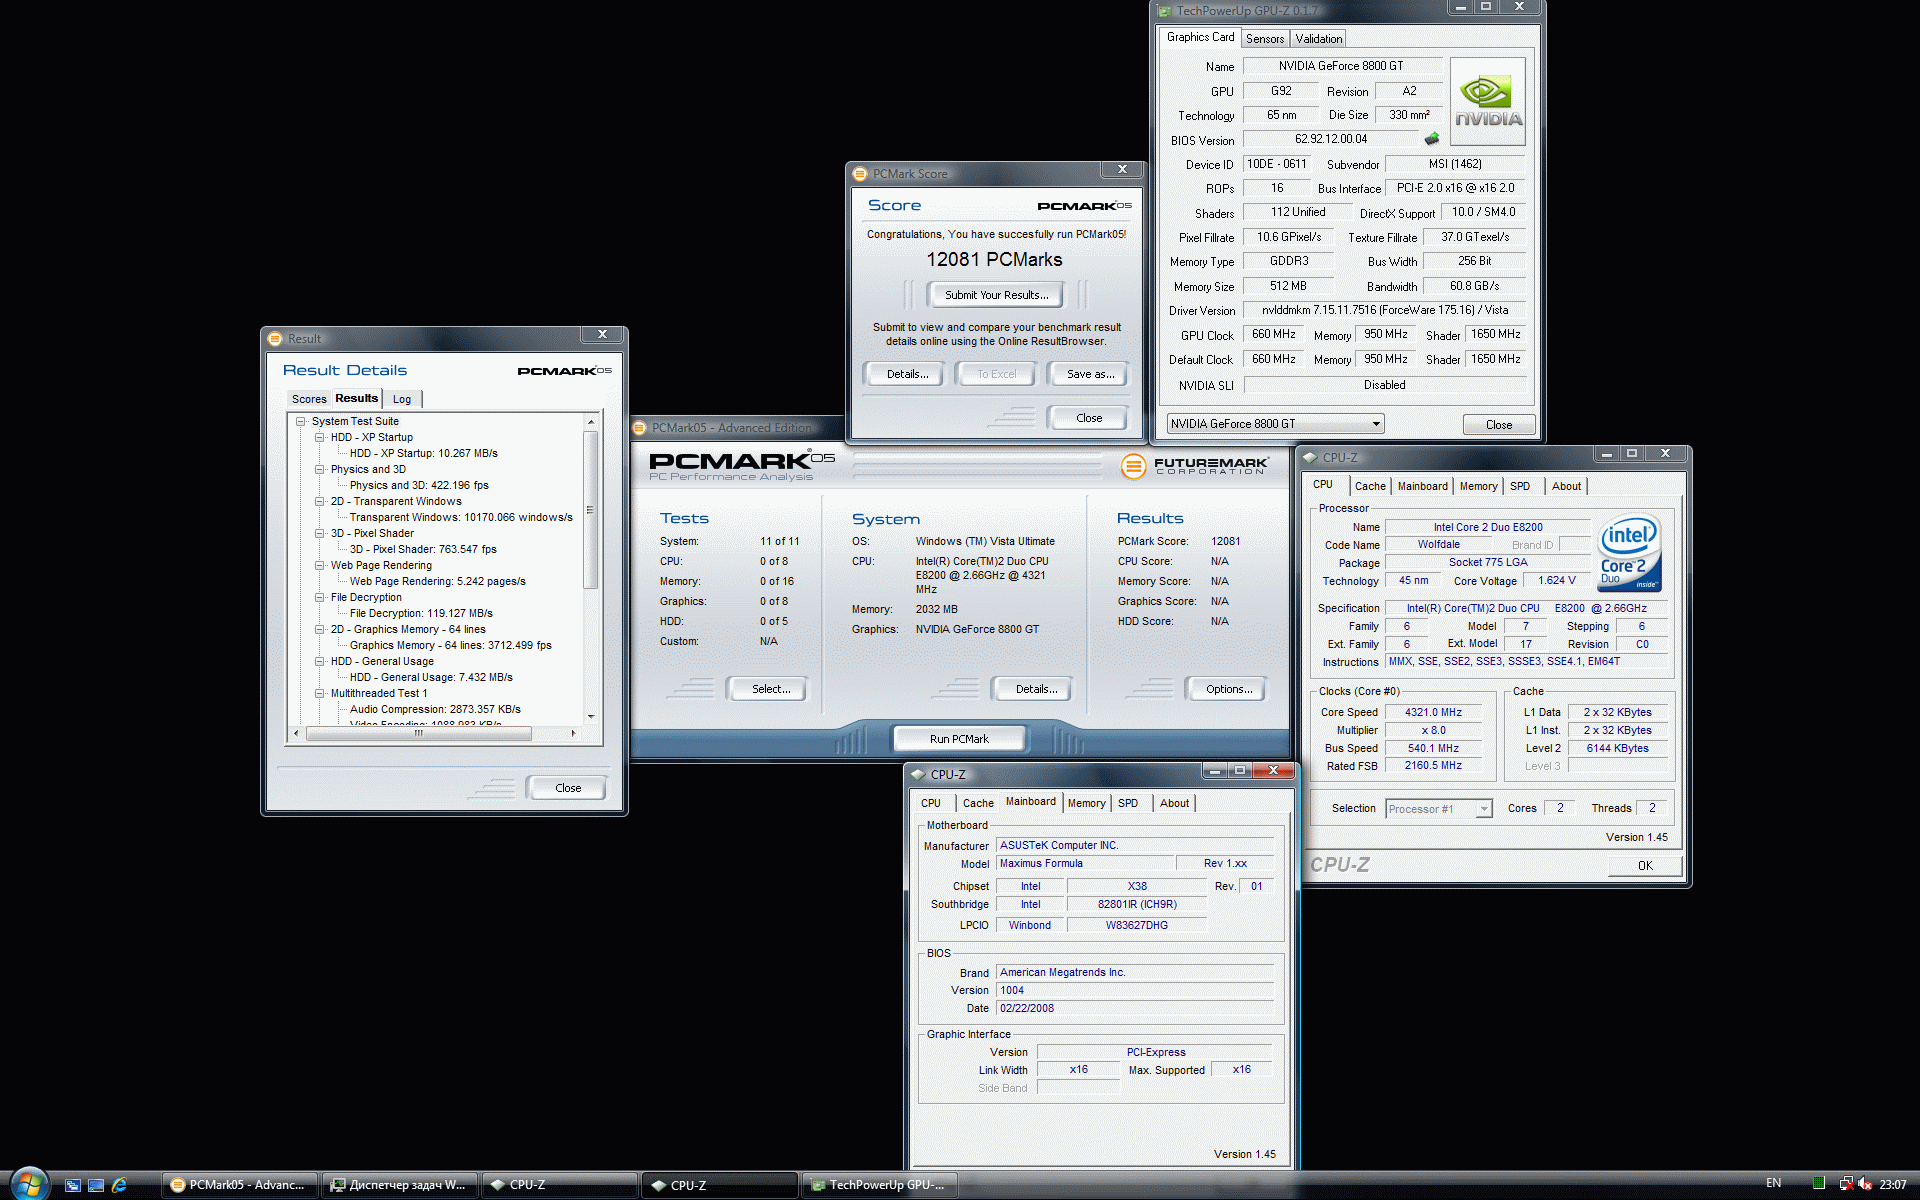Click Close in the Result Details window
This screenshot has width=1920, height=1200.
click(x=567, y=788)
